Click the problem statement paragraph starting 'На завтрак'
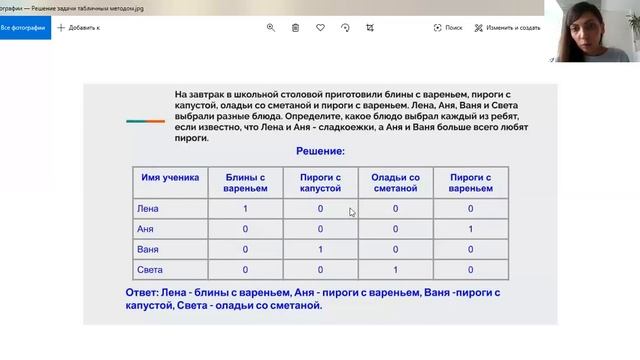640x360 pixels. (351, 116)
